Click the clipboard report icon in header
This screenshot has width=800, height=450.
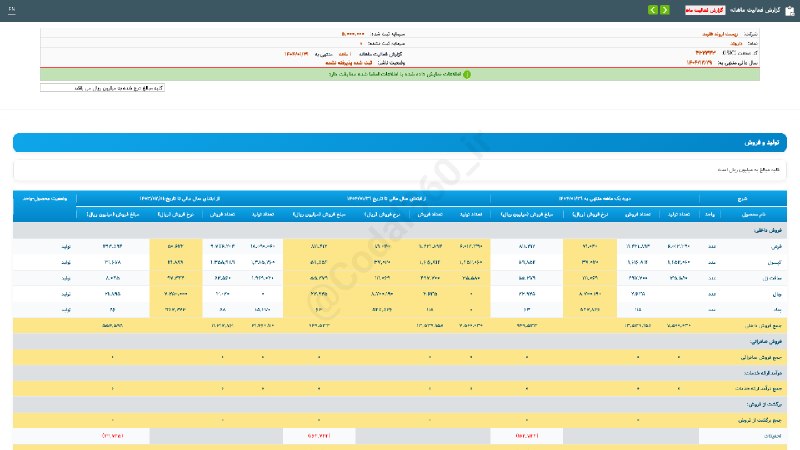pyautogui.click(x=789, y=10)
